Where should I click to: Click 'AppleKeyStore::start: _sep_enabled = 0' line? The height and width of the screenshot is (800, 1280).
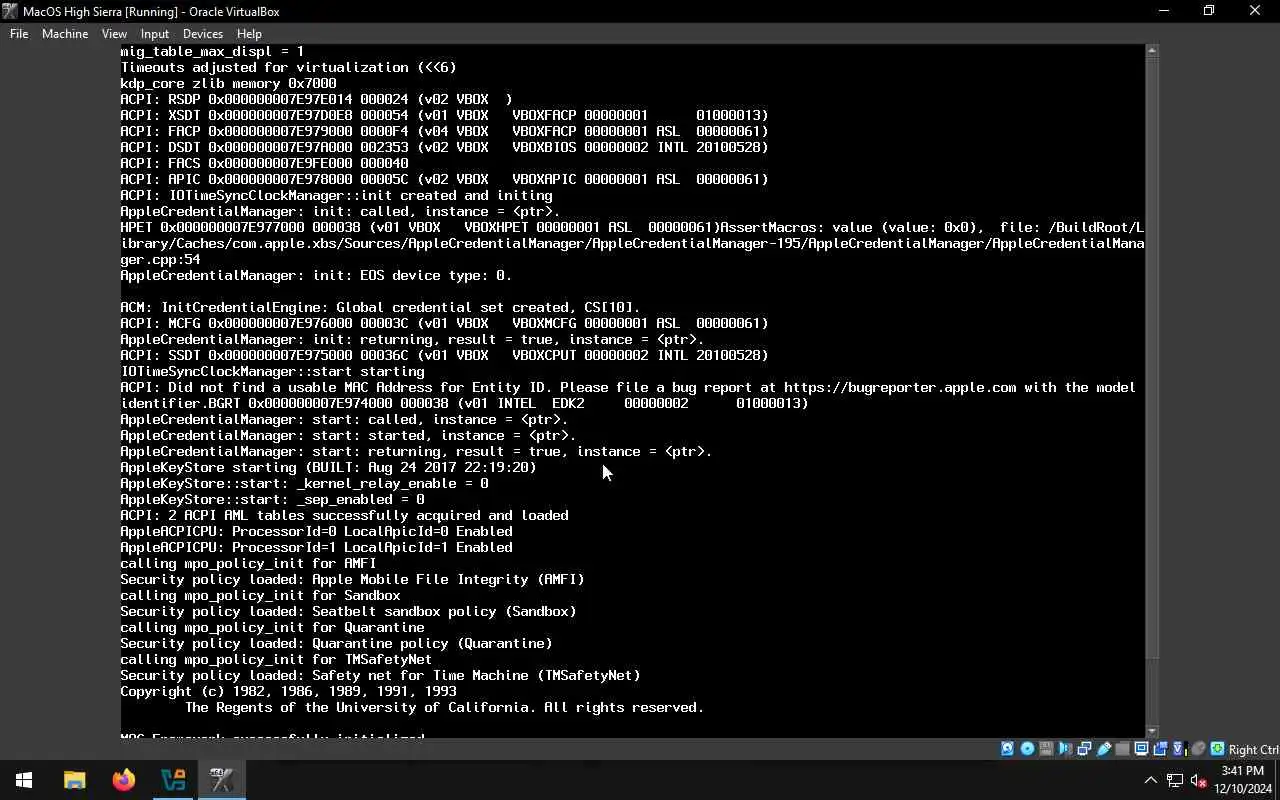click(272, 499)
